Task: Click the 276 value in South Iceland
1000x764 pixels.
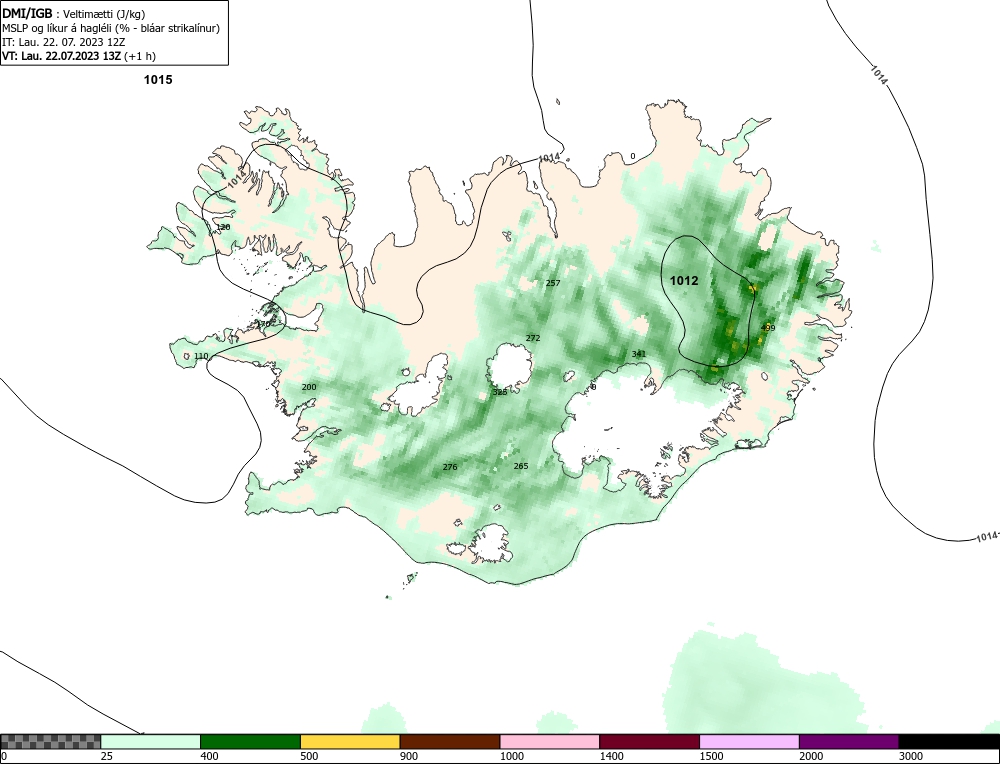Action: pos(450,467)
